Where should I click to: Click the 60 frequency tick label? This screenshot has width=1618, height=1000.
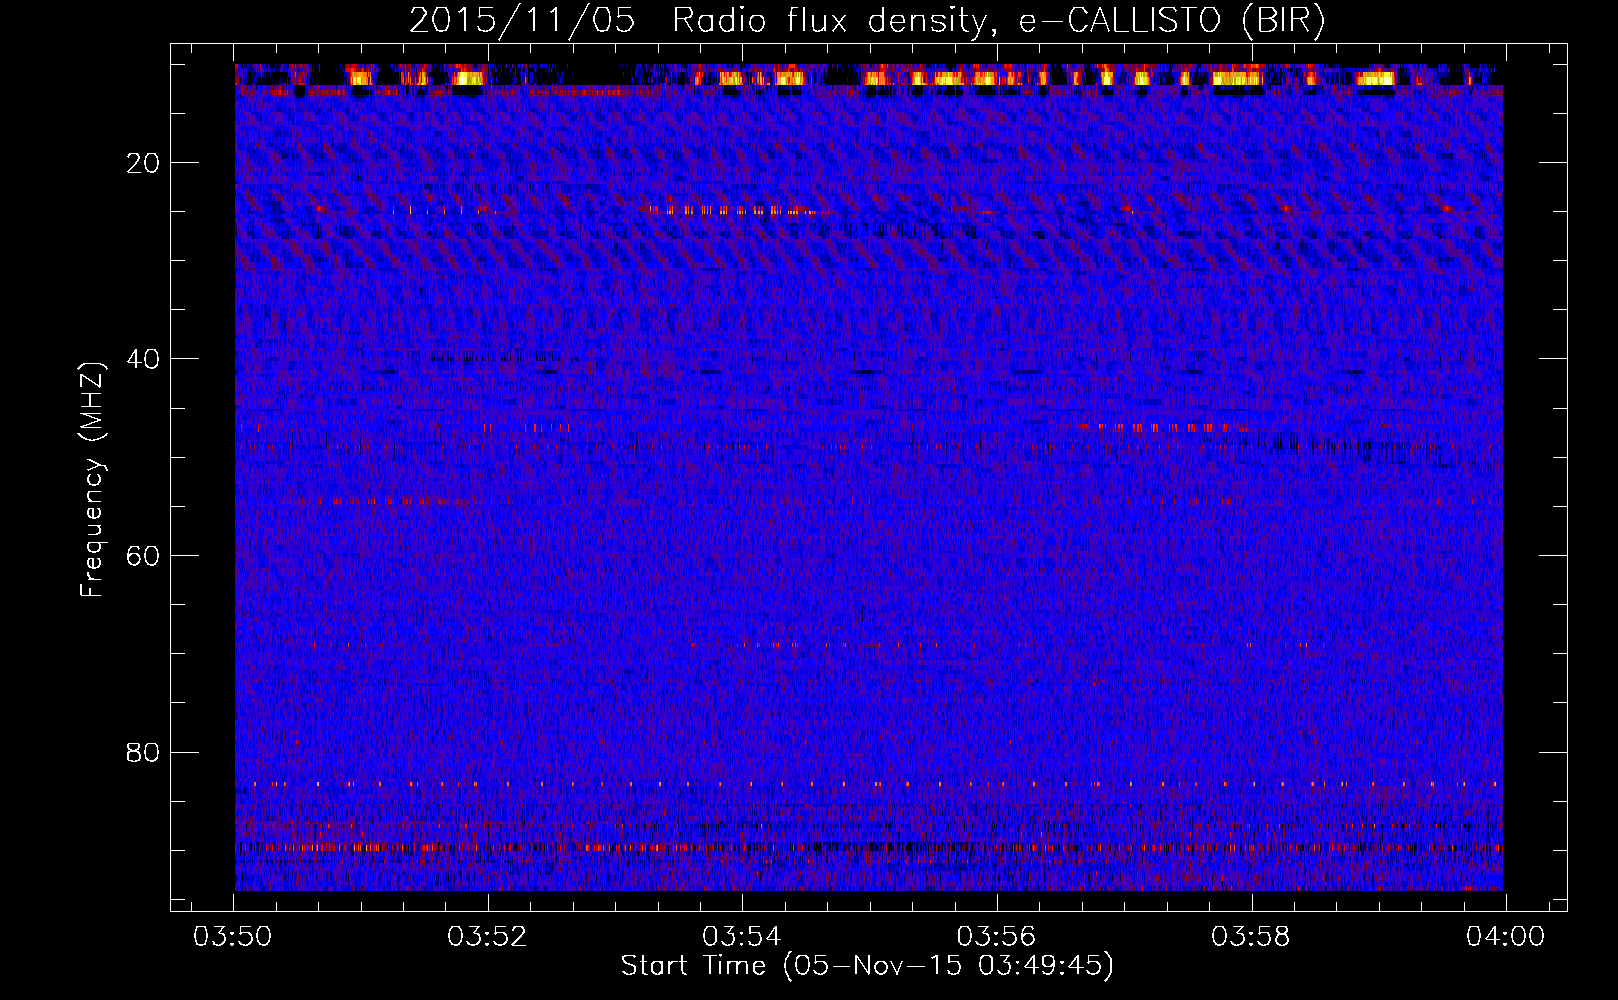coord(144,556)
